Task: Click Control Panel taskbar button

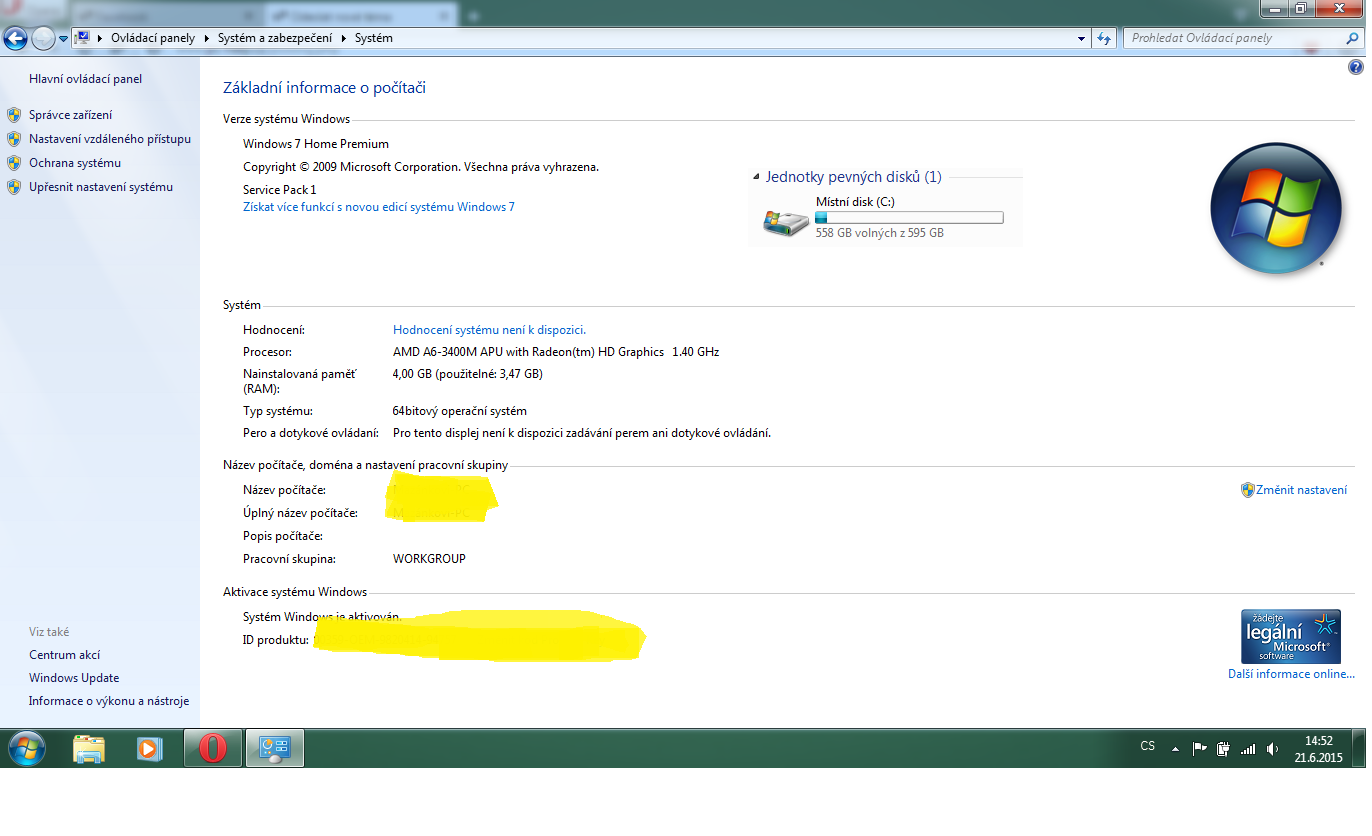Action: 274,748
